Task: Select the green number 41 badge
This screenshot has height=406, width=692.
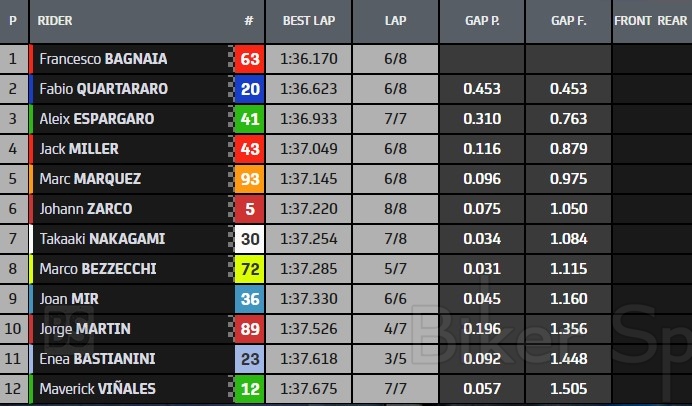Action: tap(250, 119)
